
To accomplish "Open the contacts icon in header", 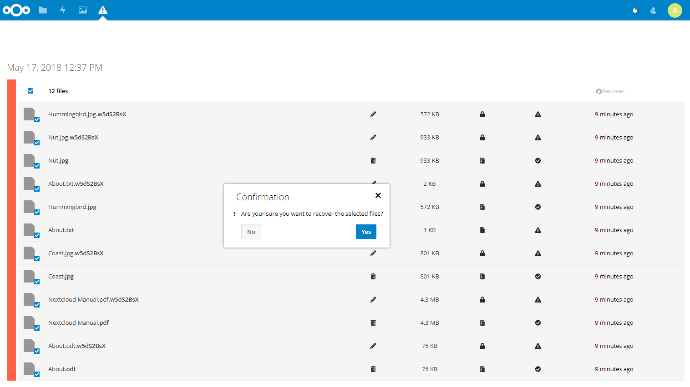I will (653, 11).
